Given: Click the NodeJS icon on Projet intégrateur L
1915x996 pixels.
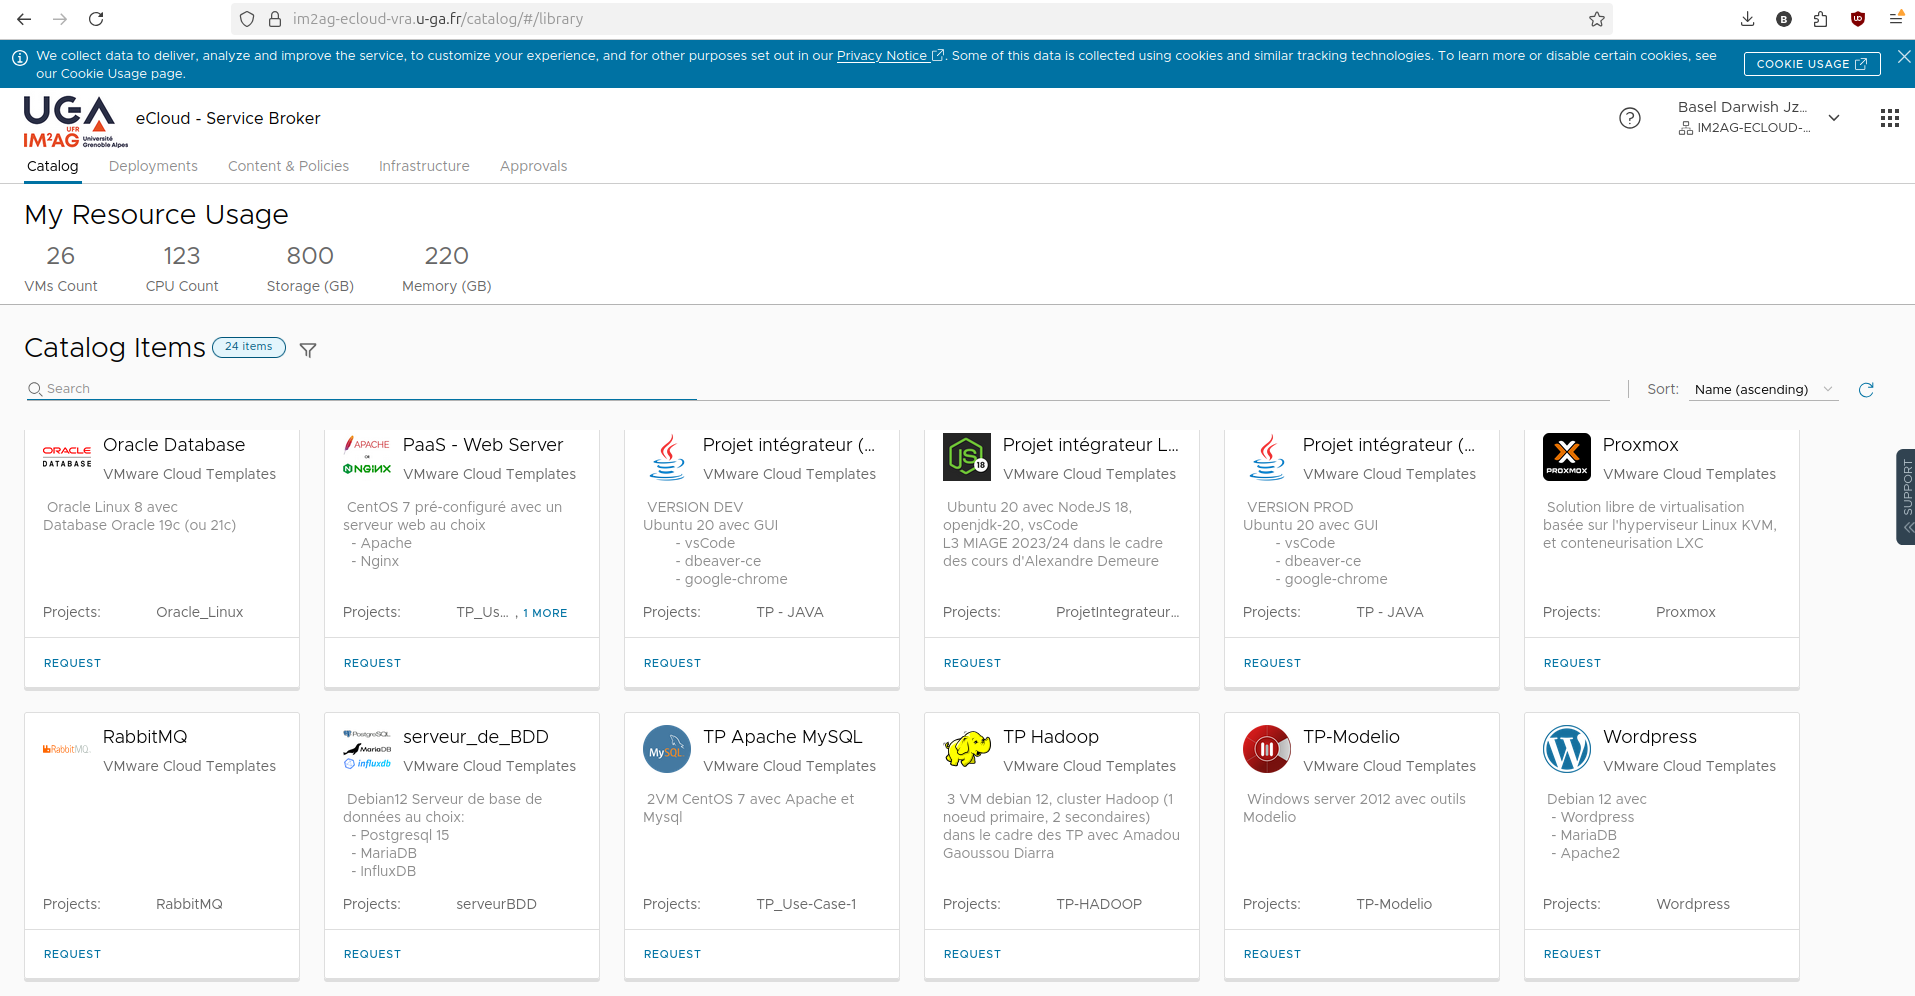Looking at the screenshot, I should (x=966, y=456).
